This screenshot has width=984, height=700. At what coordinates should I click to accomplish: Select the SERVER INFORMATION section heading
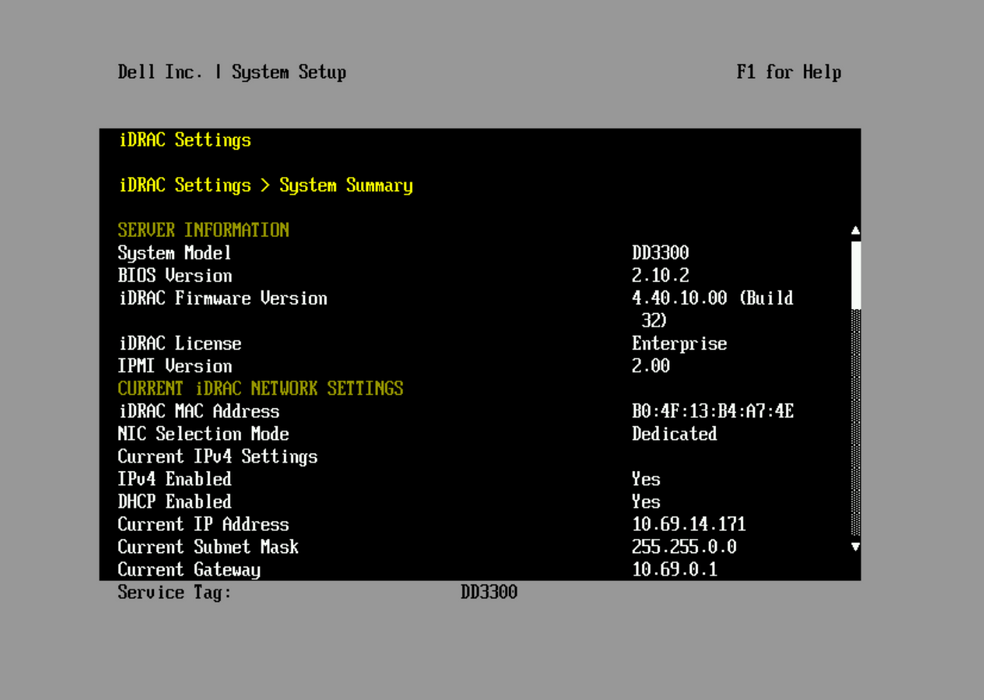(203, 230)
